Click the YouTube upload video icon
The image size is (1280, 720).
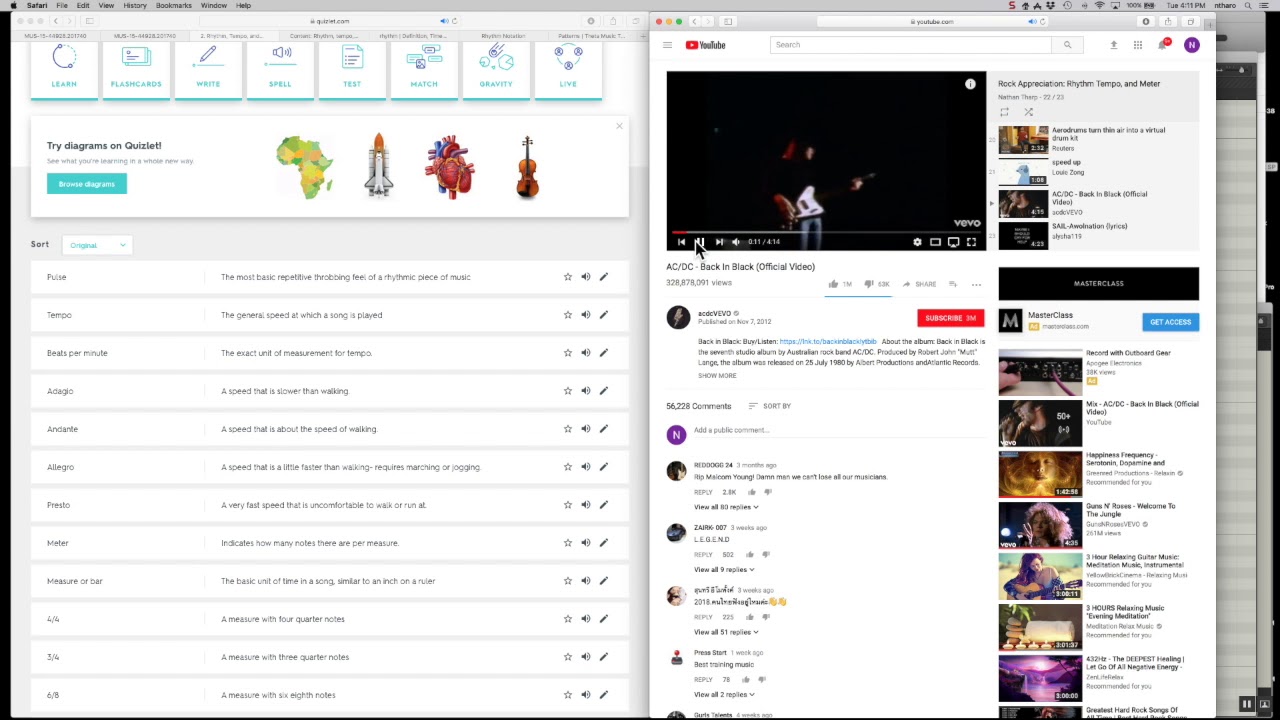pos(1113,45)
